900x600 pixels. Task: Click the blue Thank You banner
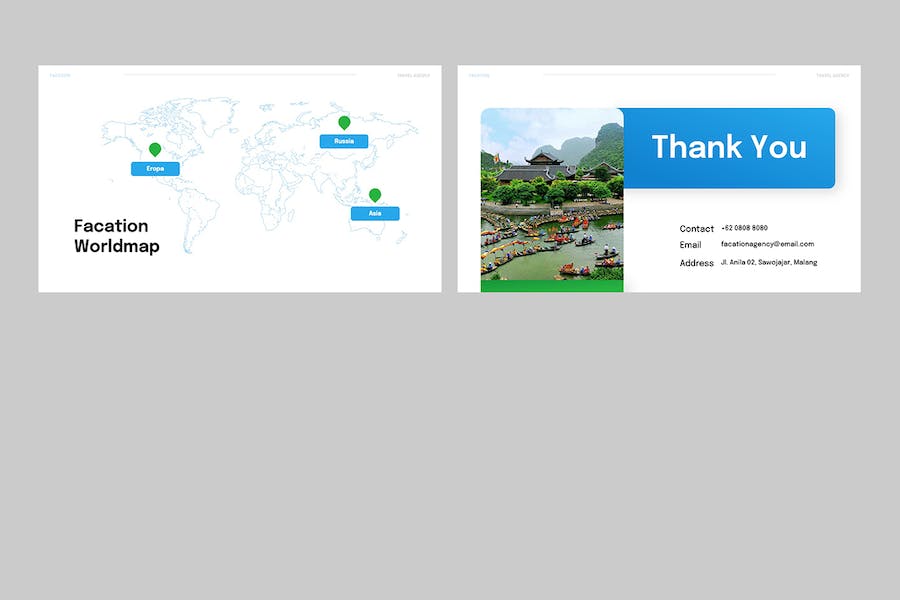[729, 148]
